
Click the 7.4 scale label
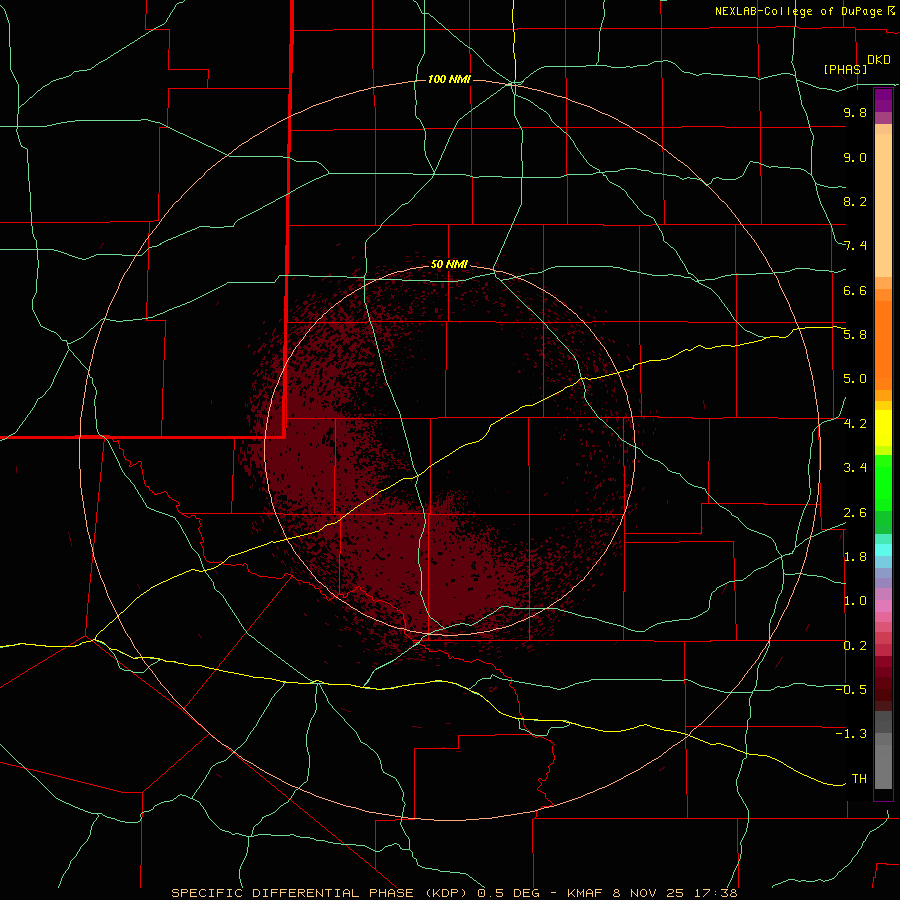[x=855, y=246]
